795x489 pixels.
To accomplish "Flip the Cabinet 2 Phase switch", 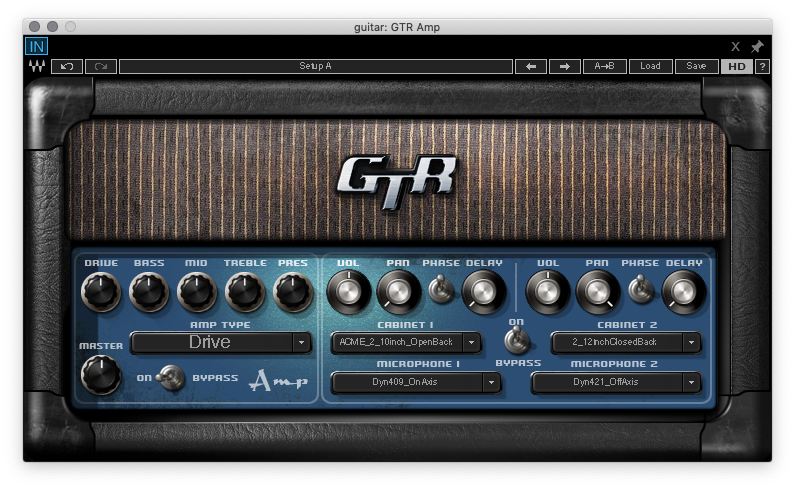I will pos(640,290).
